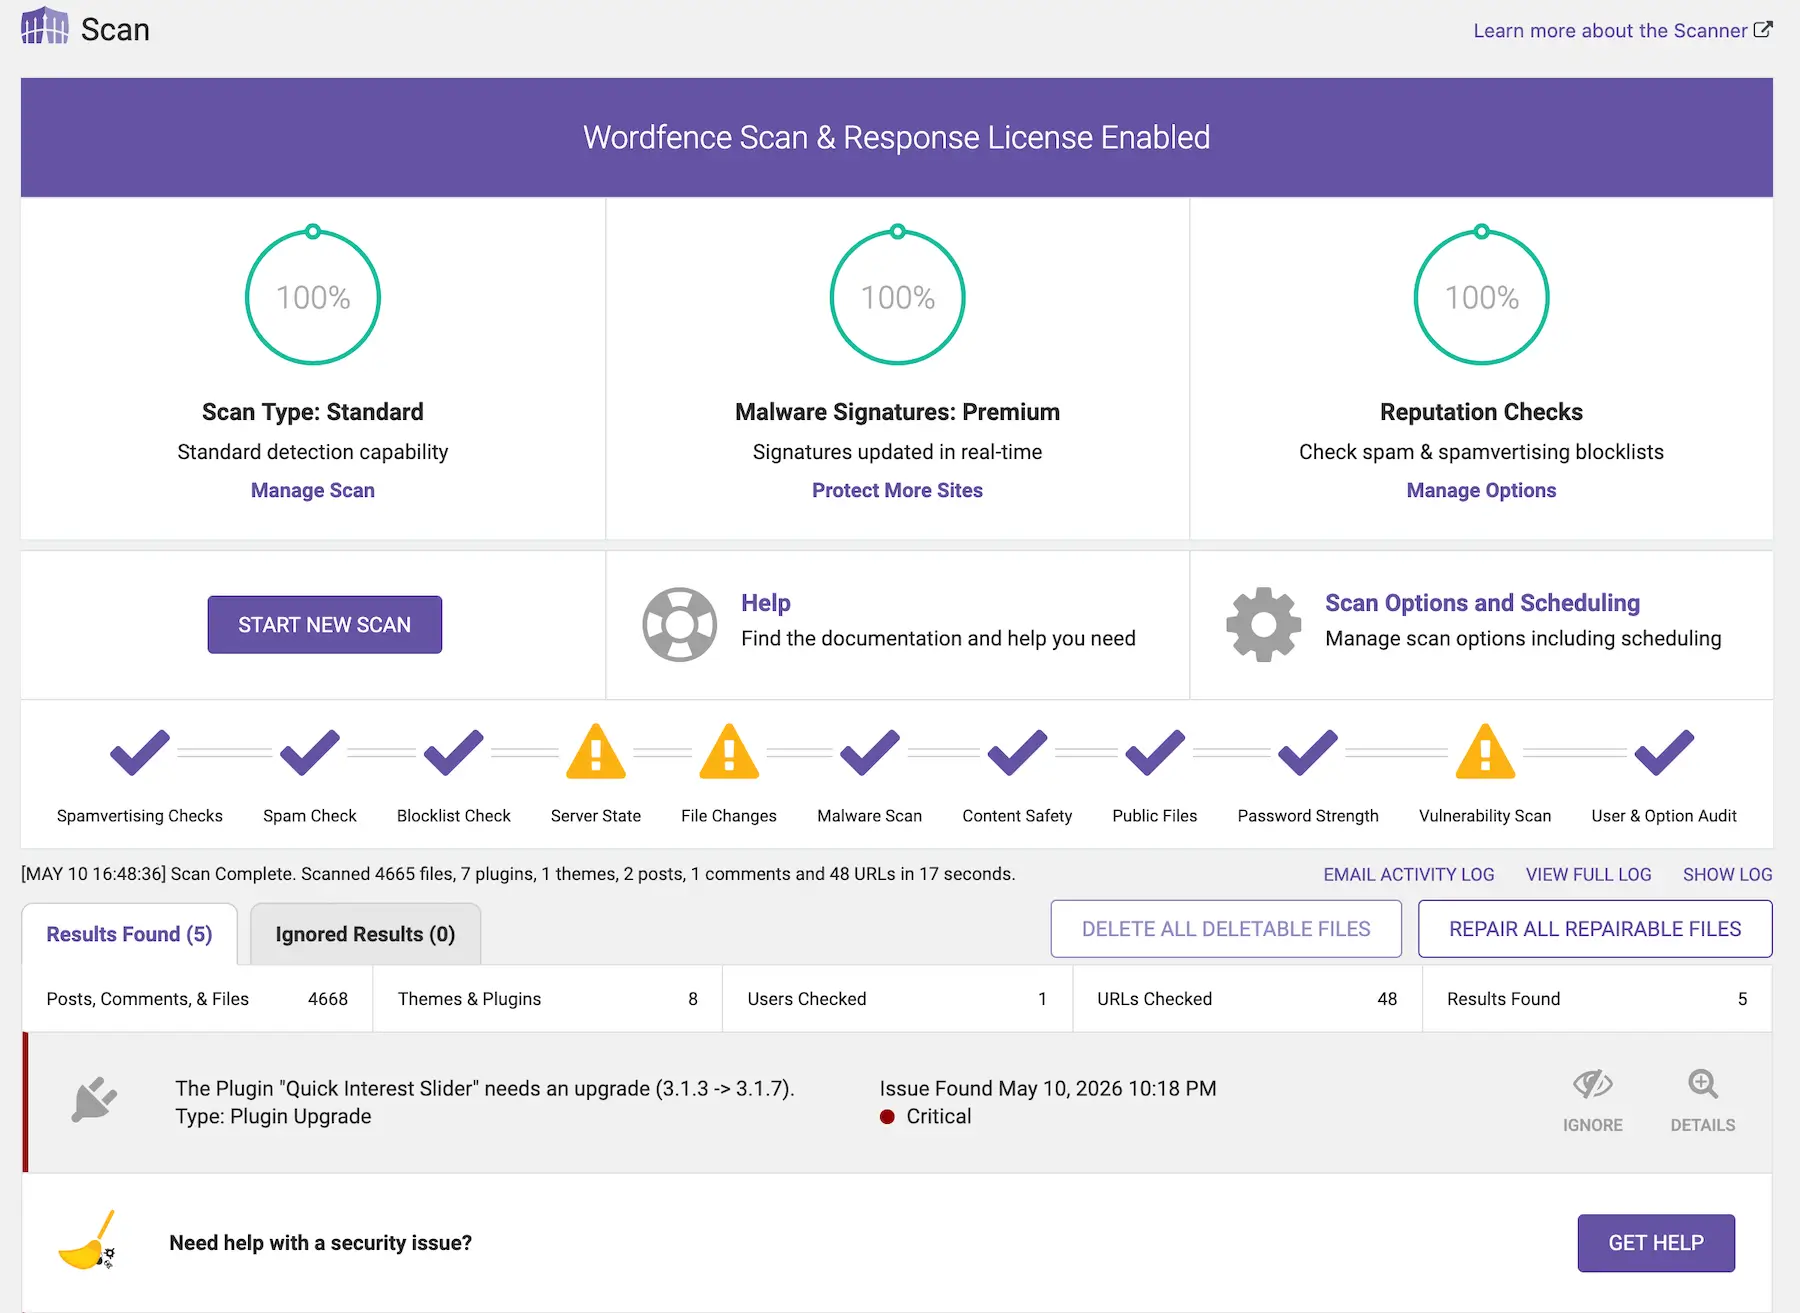The width and height of the screenshot is (1800, 1313).
Task: Ignore the Quick Interest Slider issue
Action: 1593,1101
